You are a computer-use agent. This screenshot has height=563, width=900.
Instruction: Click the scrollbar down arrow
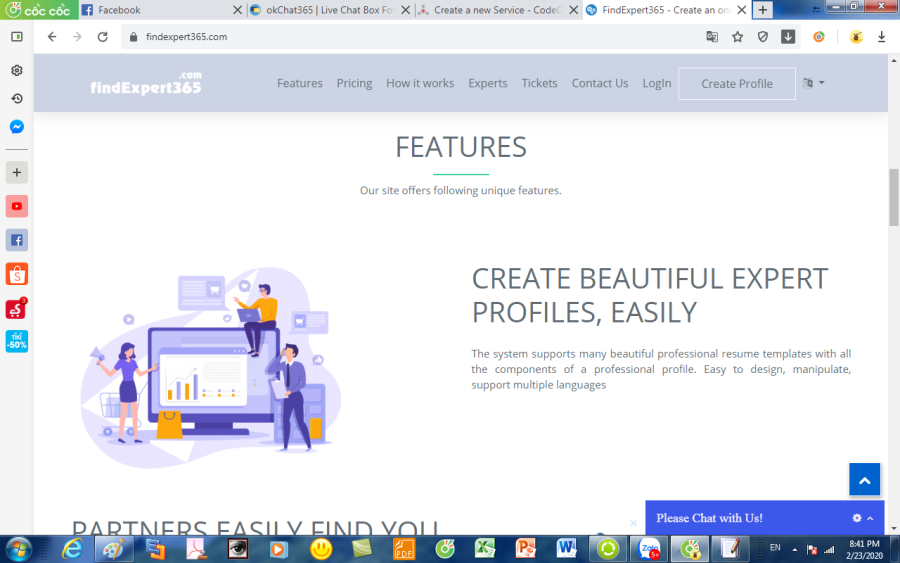[894, 528]
